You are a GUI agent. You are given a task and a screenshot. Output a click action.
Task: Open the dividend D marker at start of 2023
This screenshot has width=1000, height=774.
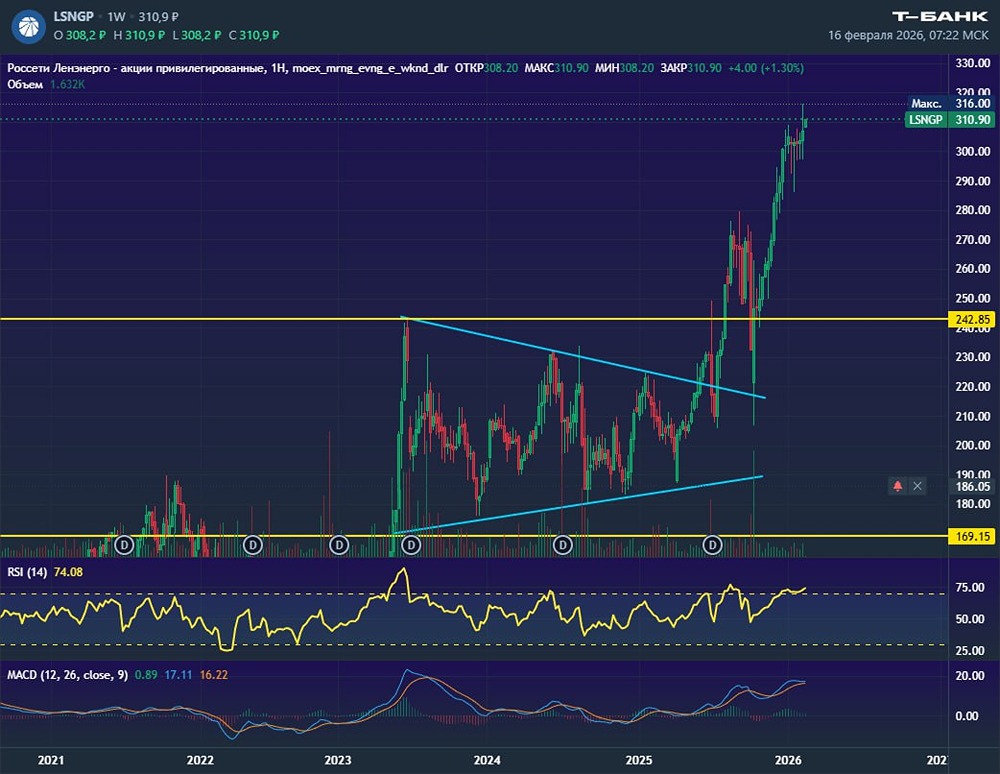coord(339,545)
